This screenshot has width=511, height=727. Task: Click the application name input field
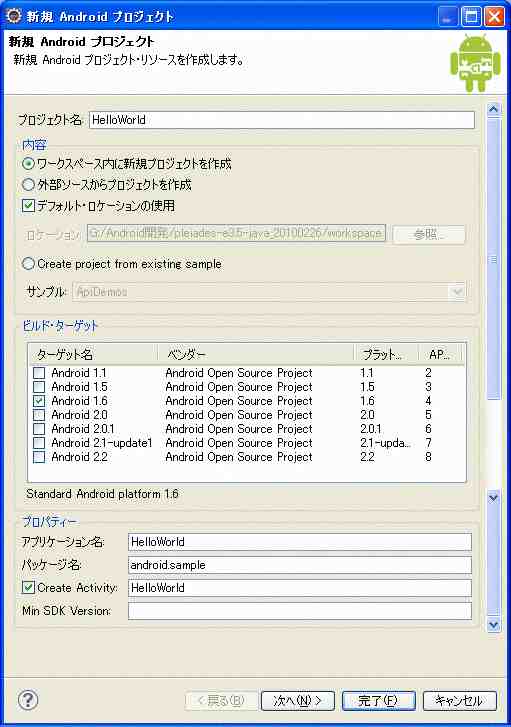[x=300, y=542]
